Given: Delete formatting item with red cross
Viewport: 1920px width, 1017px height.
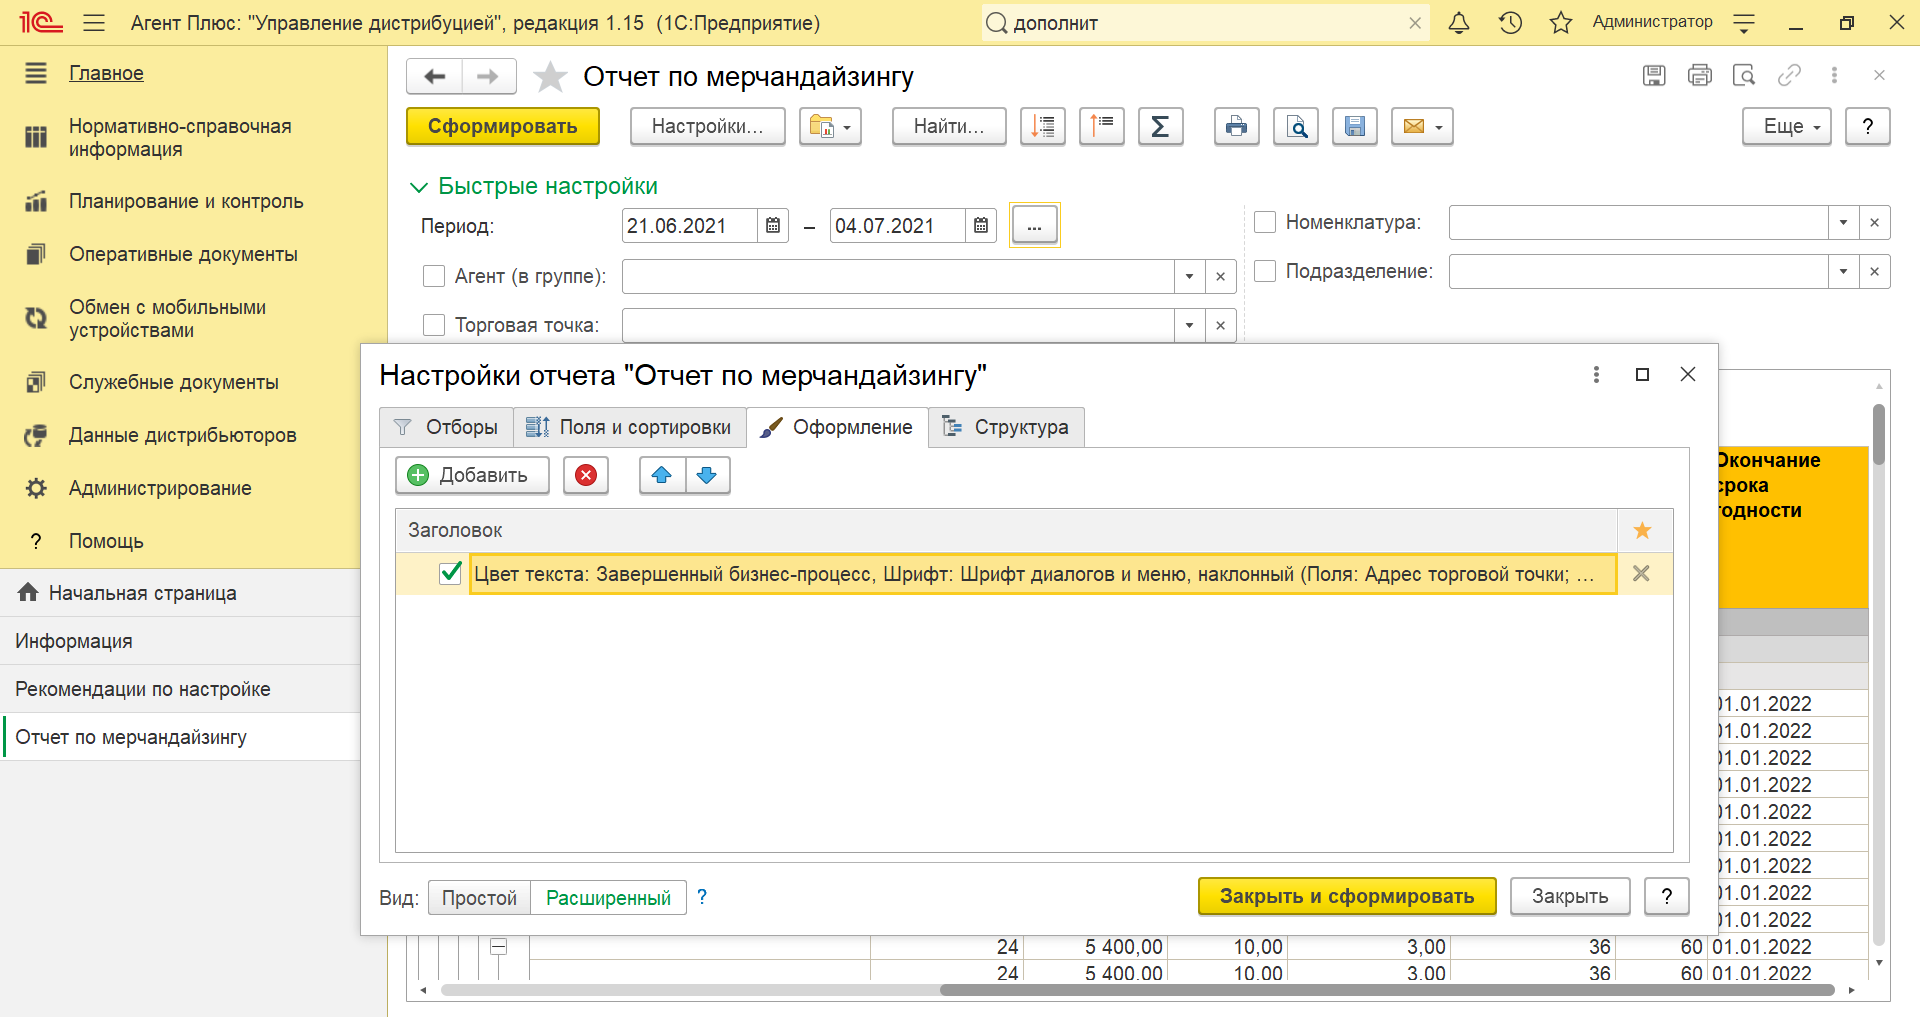Looking at the screenshot, I should click(586, 475).
